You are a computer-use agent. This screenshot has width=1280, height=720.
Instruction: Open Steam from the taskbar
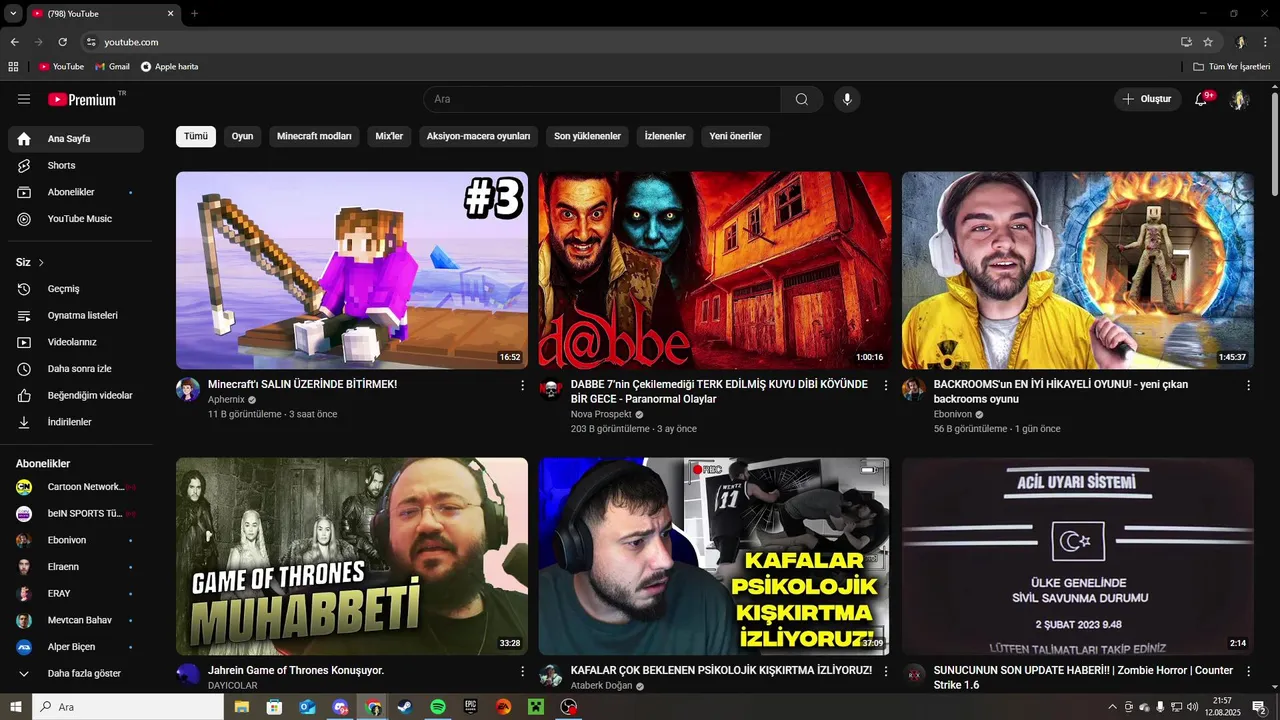(x=405, y=707)
